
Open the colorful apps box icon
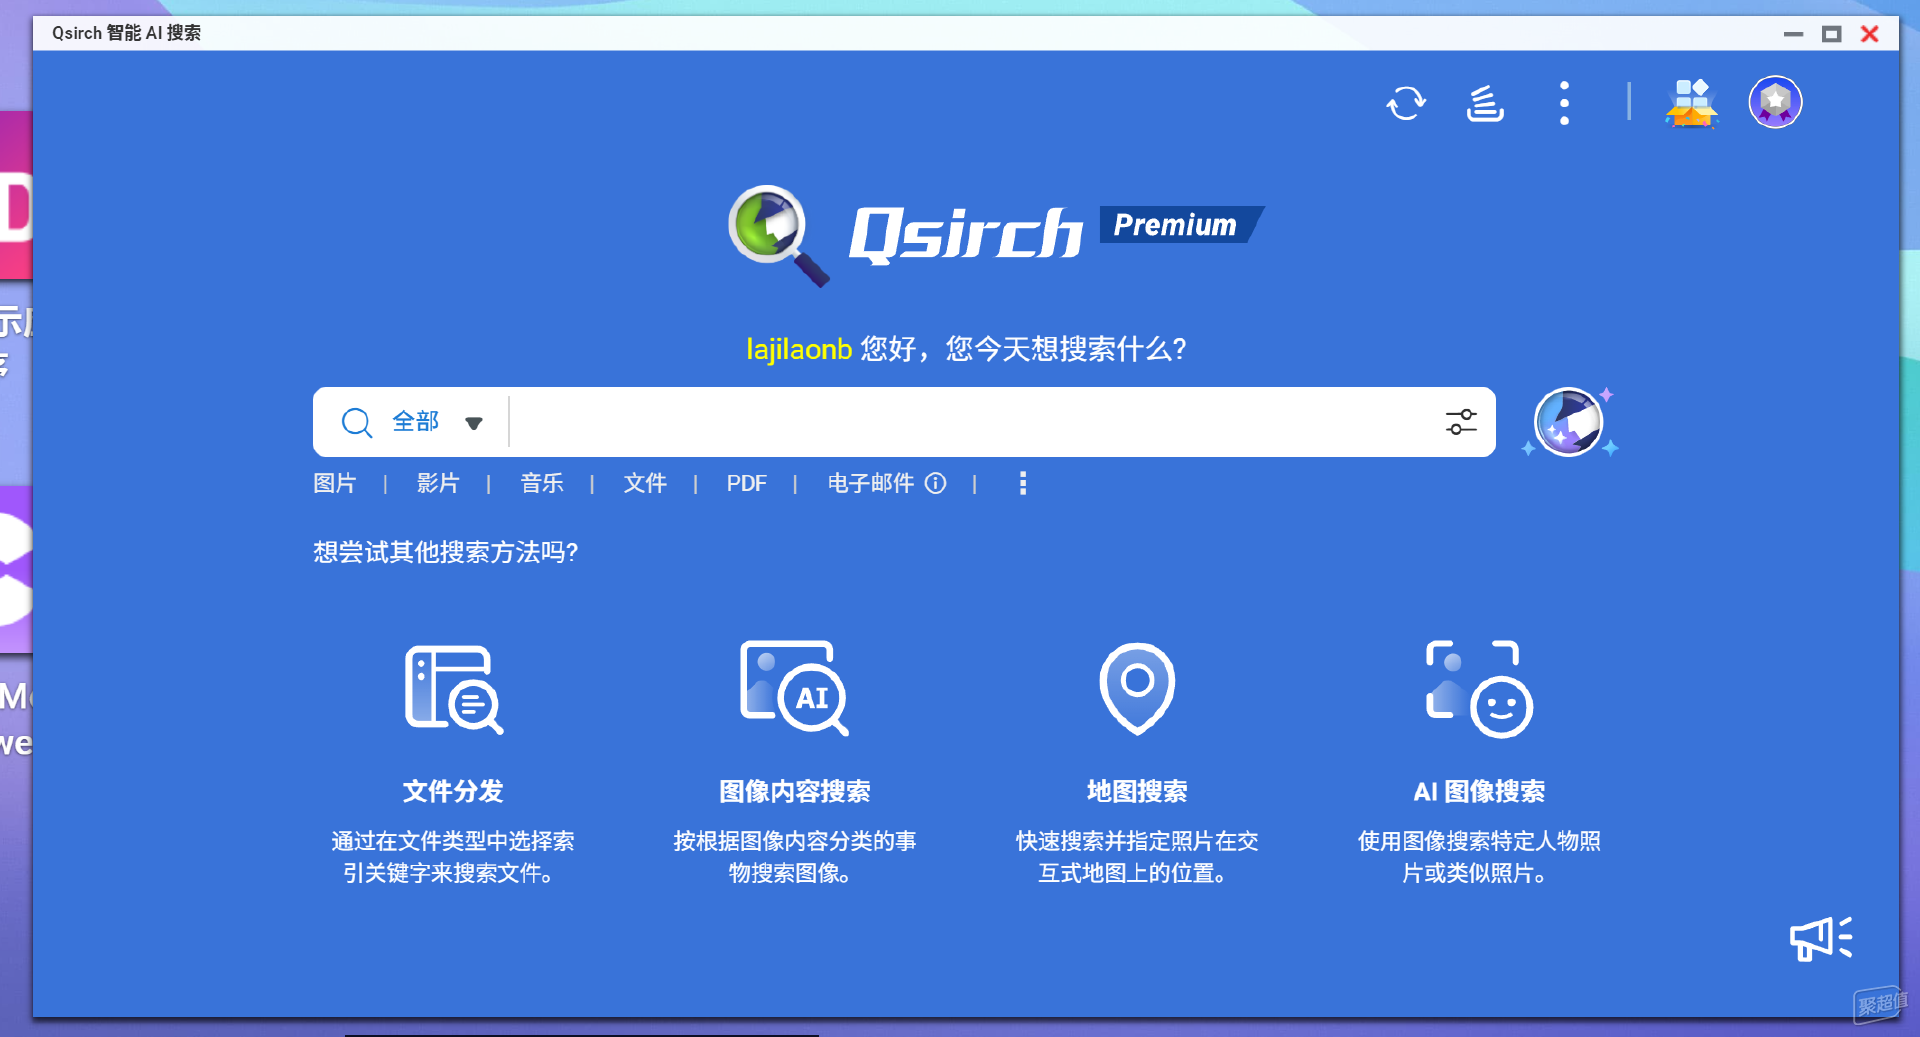click(x=1691, y=103)
